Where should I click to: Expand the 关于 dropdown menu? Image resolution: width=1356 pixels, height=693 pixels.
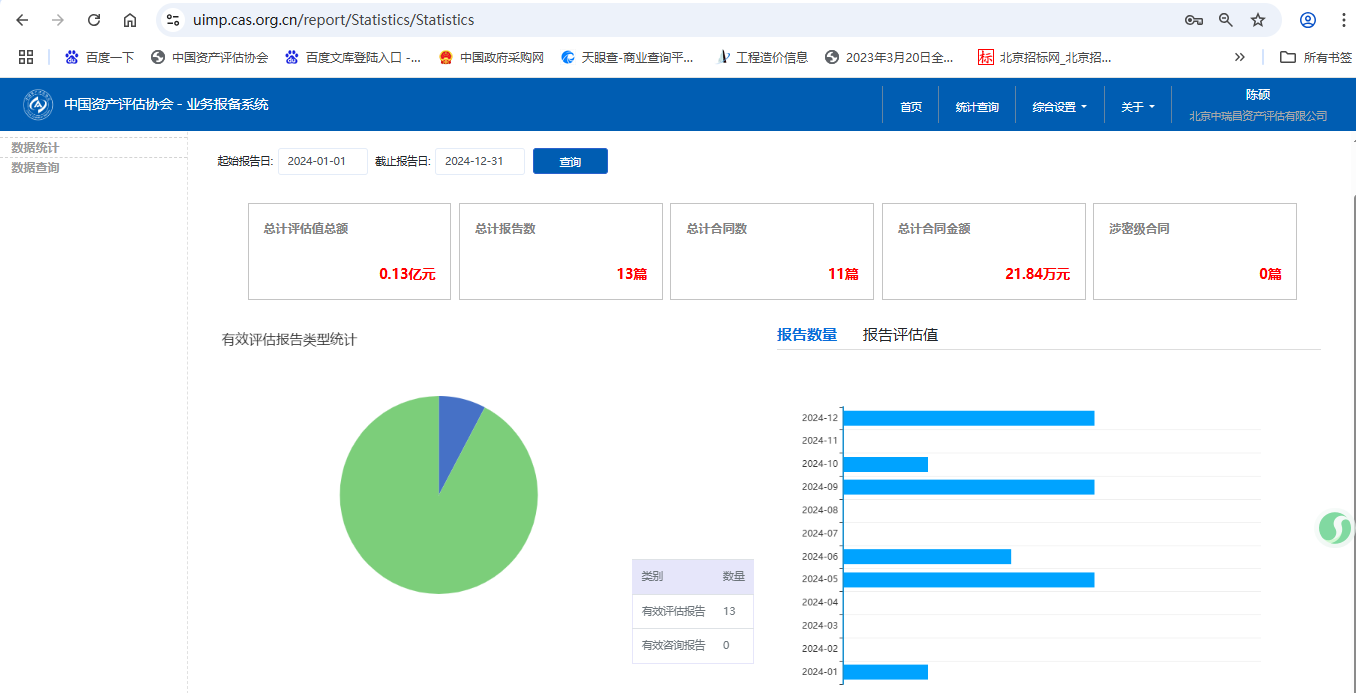1137,106
